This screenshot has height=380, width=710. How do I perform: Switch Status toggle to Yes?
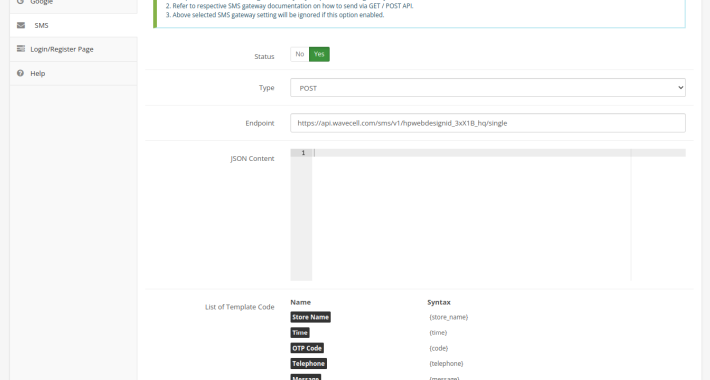(319, 54)
